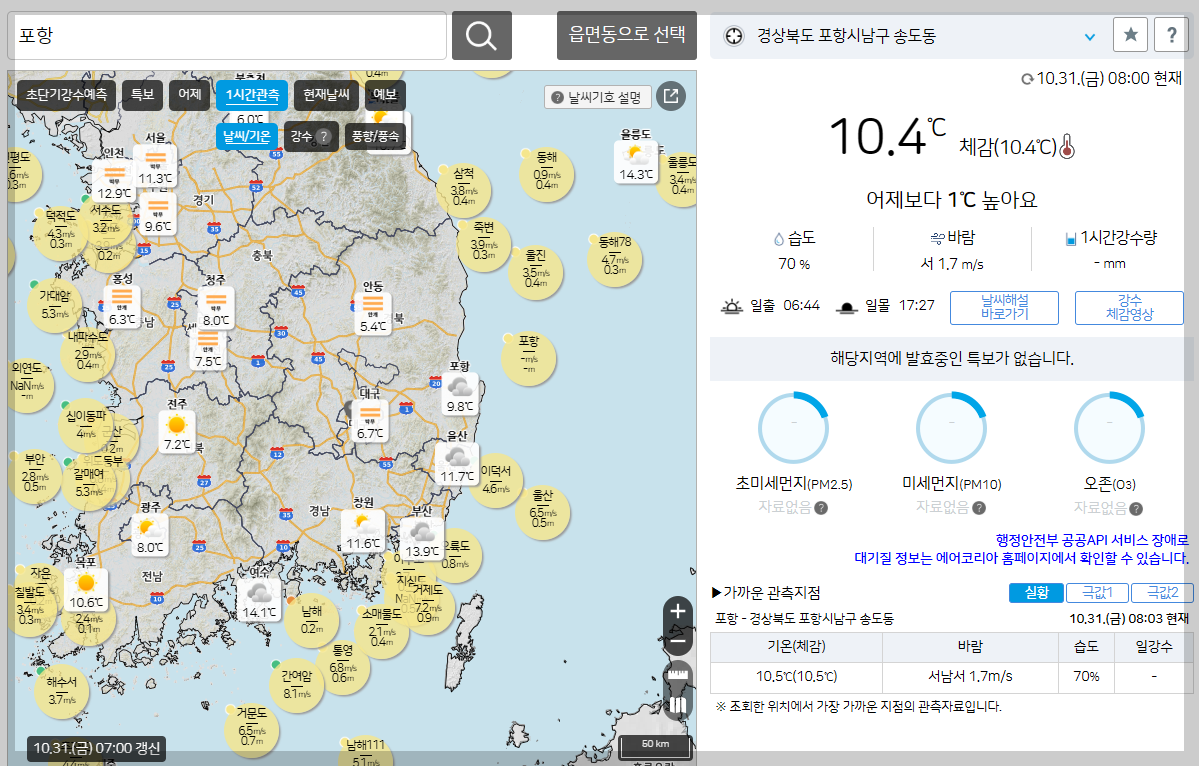
Task: Click the 50 km map scale bar
Action: tap(655, 746)
